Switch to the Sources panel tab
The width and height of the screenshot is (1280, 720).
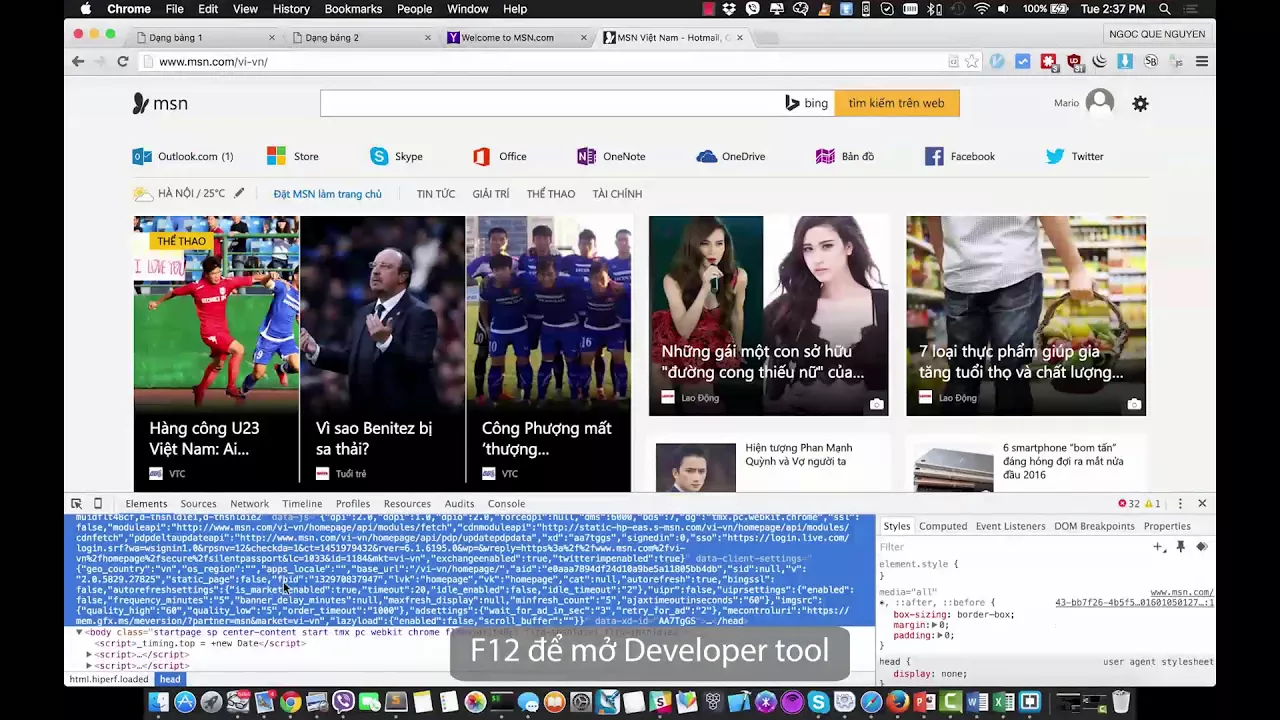[198, 504]
